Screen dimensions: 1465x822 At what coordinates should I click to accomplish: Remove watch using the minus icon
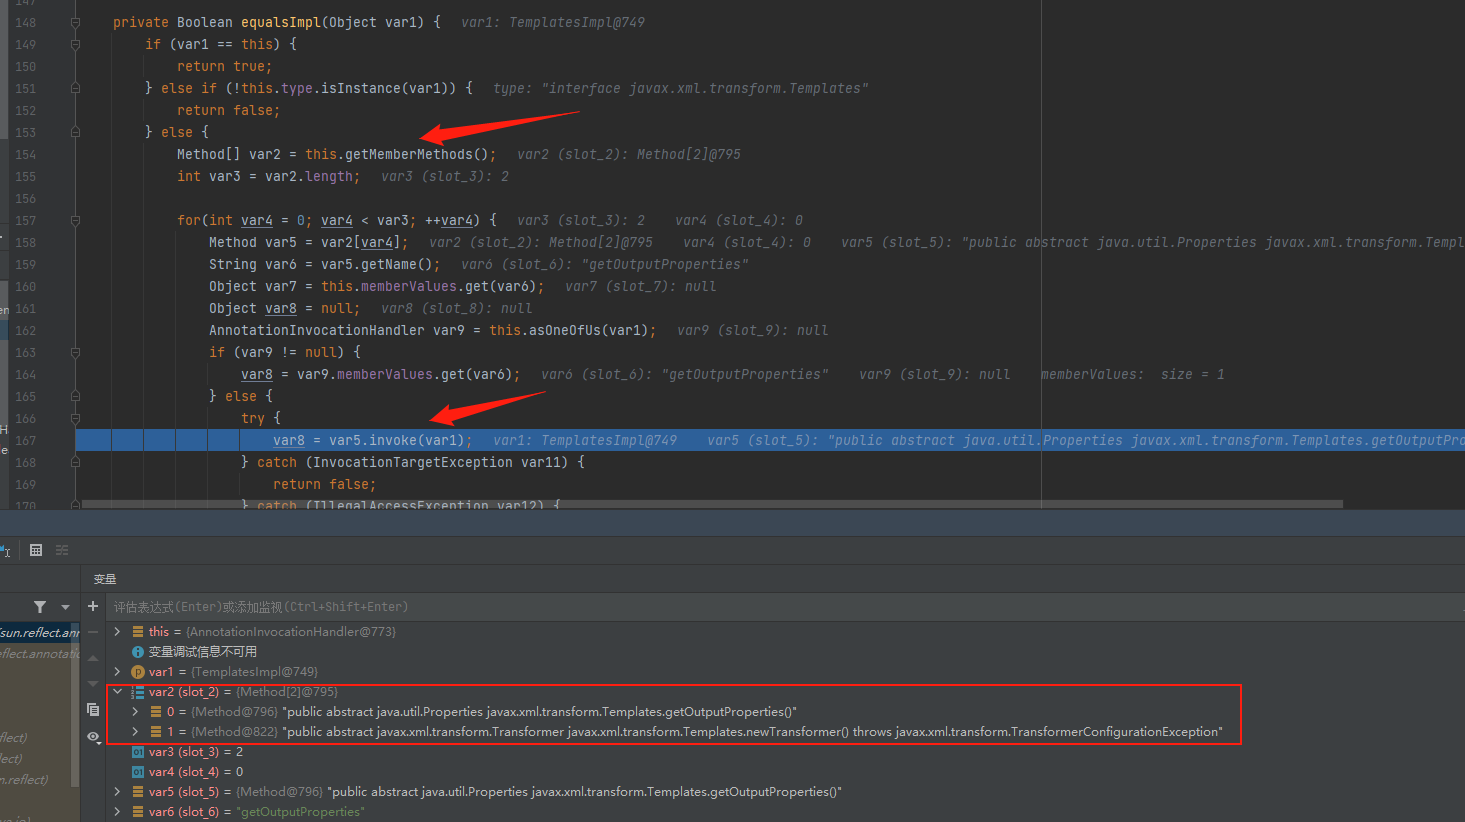(x=93, y=632)
